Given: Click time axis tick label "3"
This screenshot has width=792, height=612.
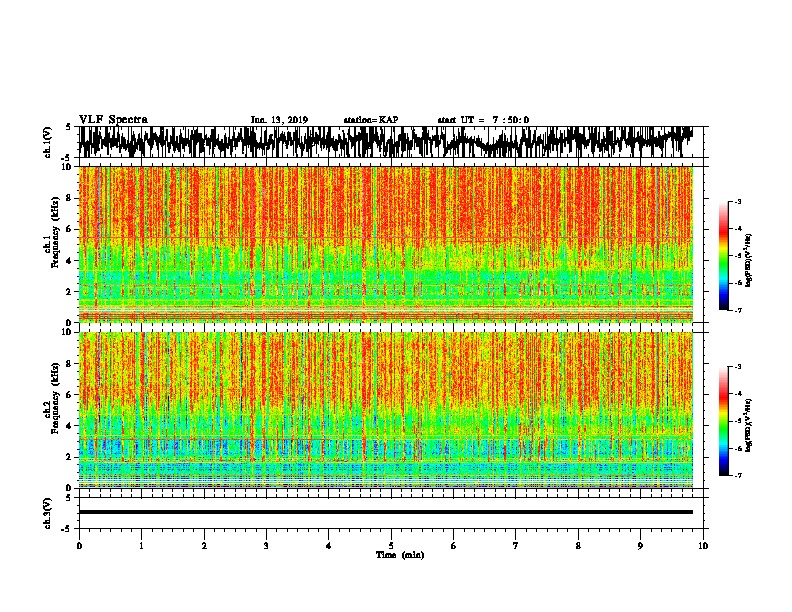Looking at the screenshot, I should click(x=266, y=546).
